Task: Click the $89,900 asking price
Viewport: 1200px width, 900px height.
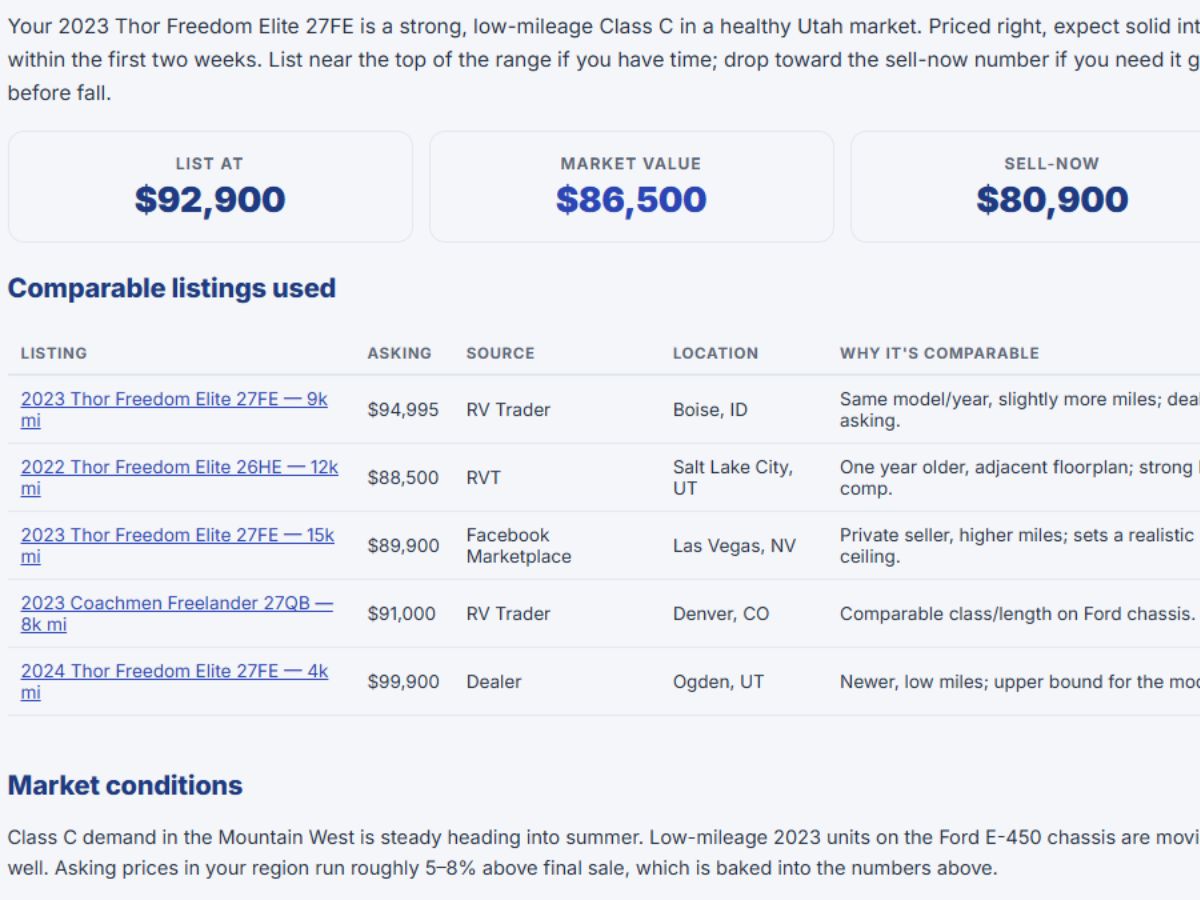Action: coord(403,546)
